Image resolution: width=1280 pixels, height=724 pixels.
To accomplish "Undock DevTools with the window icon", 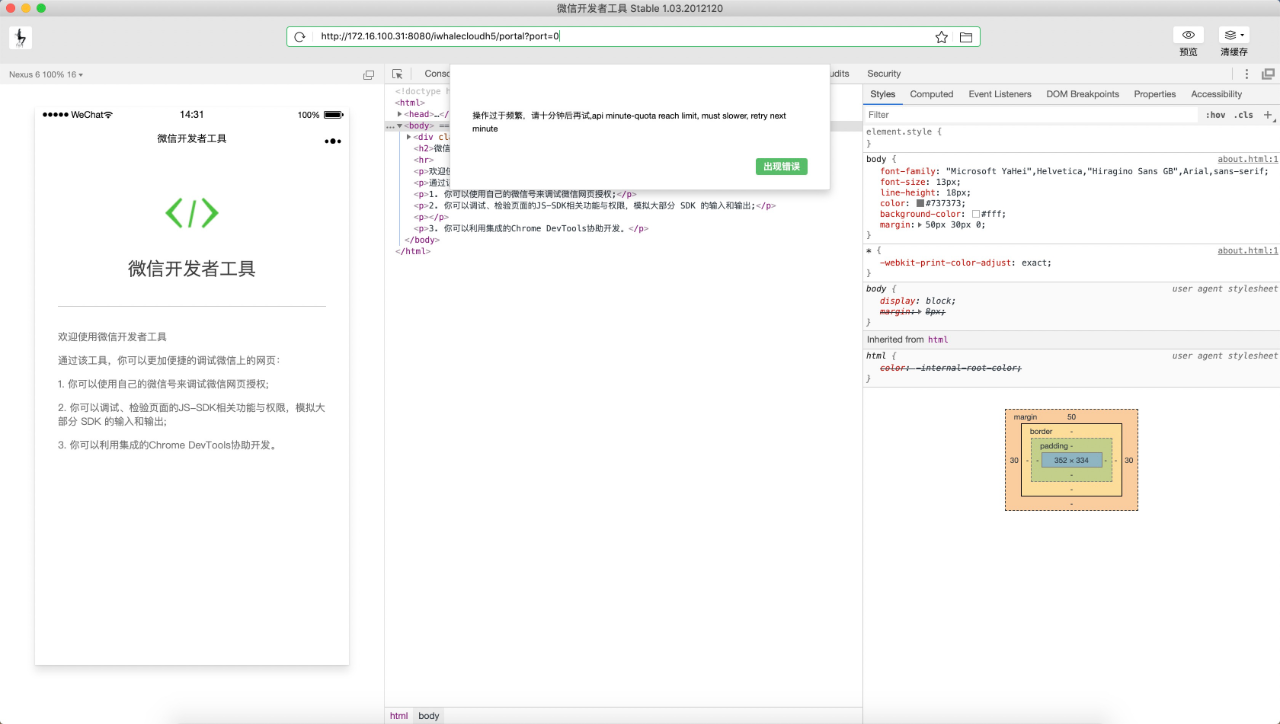I will point(1268,74).
